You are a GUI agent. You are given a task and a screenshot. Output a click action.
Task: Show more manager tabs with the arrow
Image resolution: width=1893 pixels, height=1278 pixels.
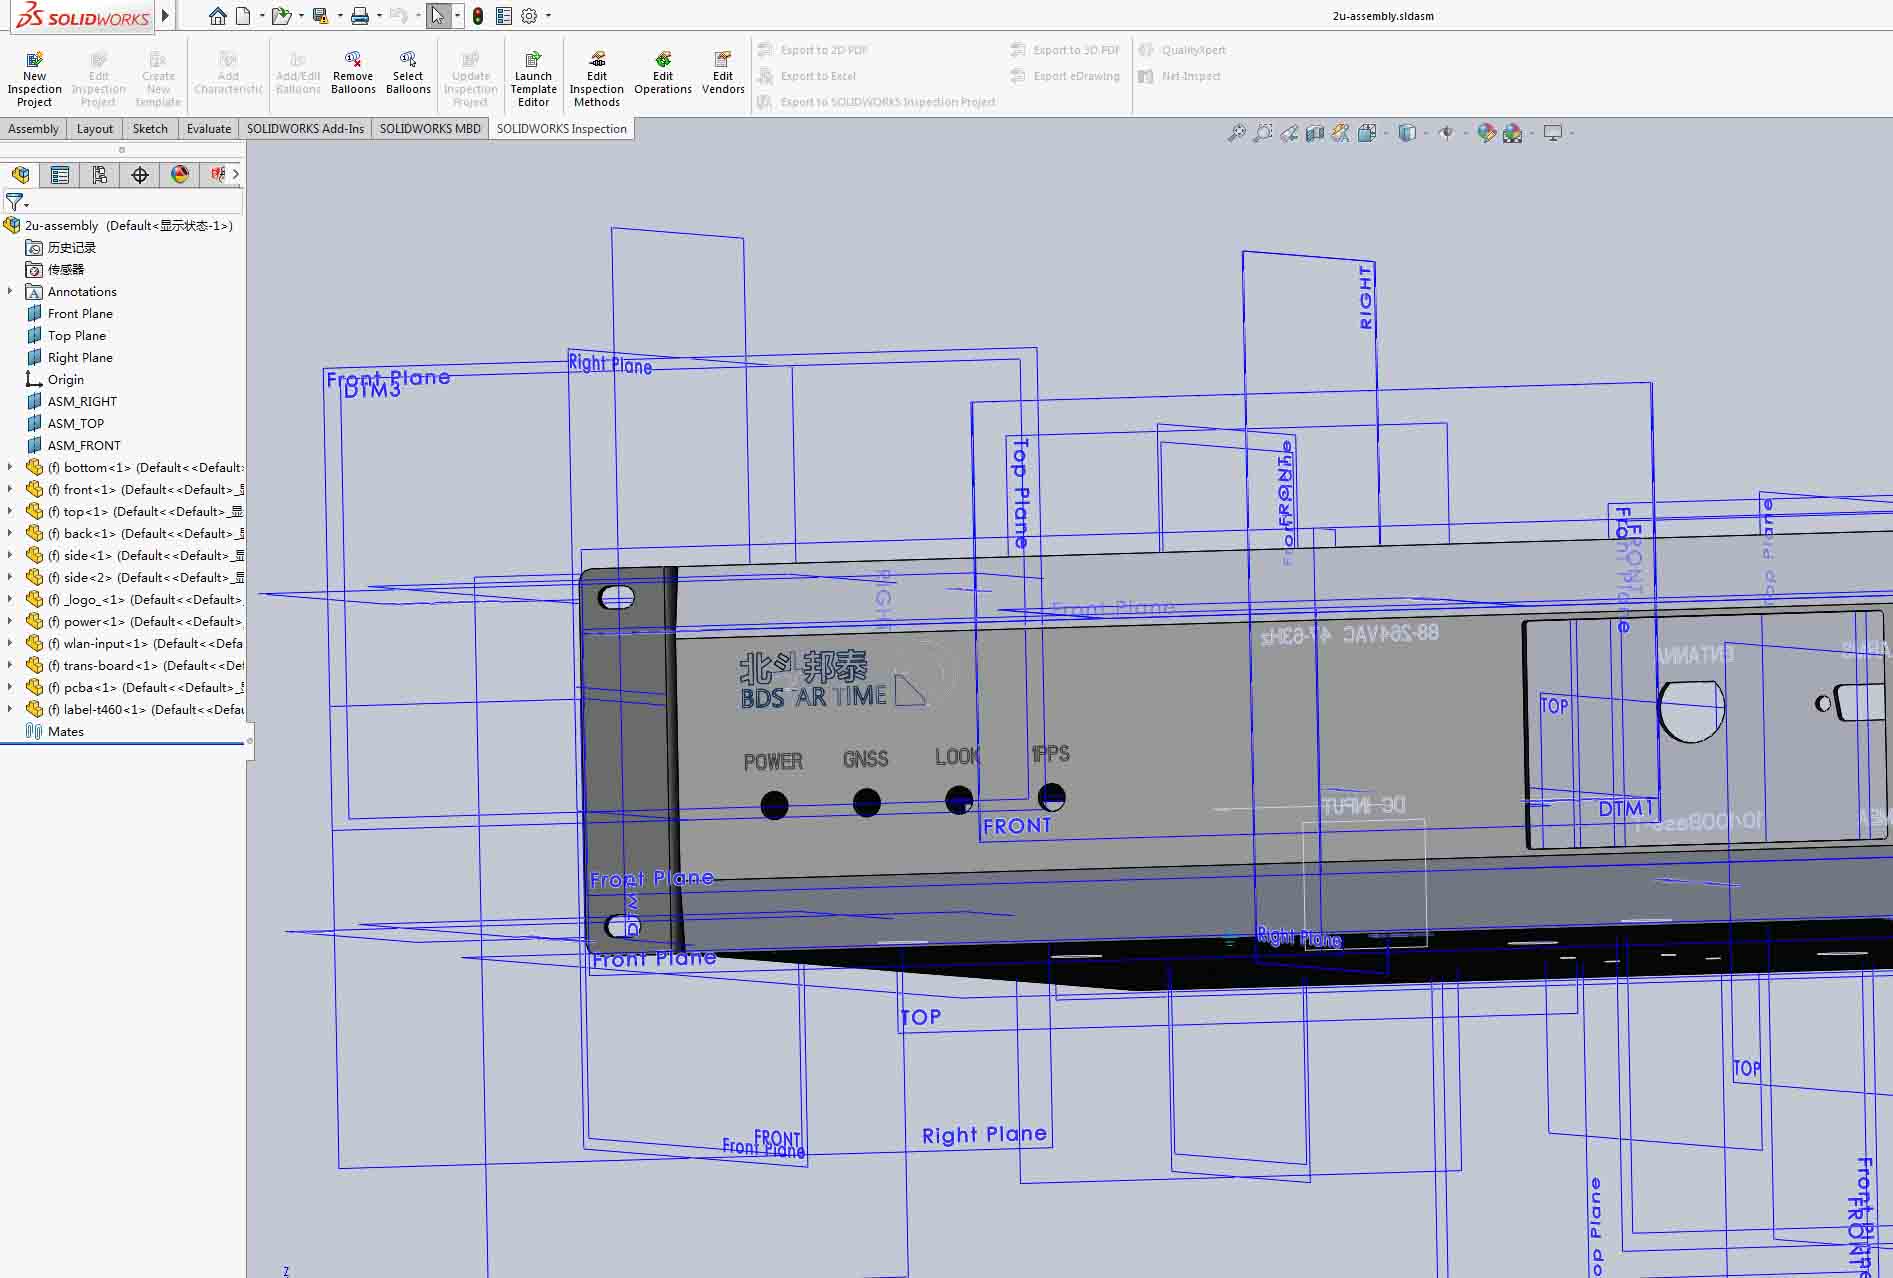(236, 174)
